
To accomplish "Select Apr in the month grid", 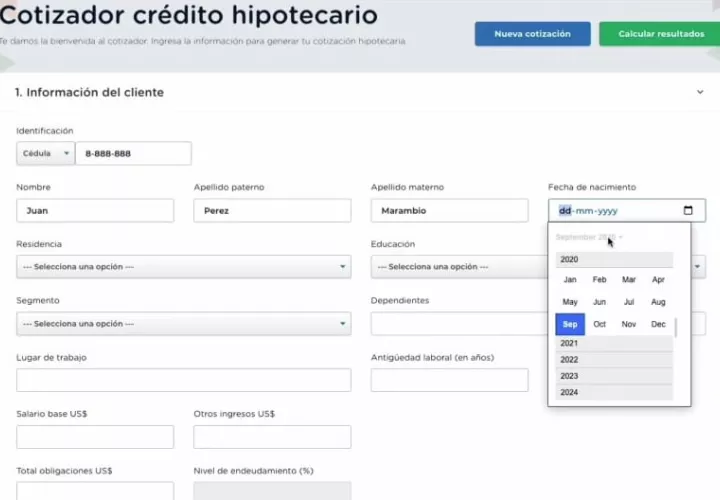I will tap(658, 280).
